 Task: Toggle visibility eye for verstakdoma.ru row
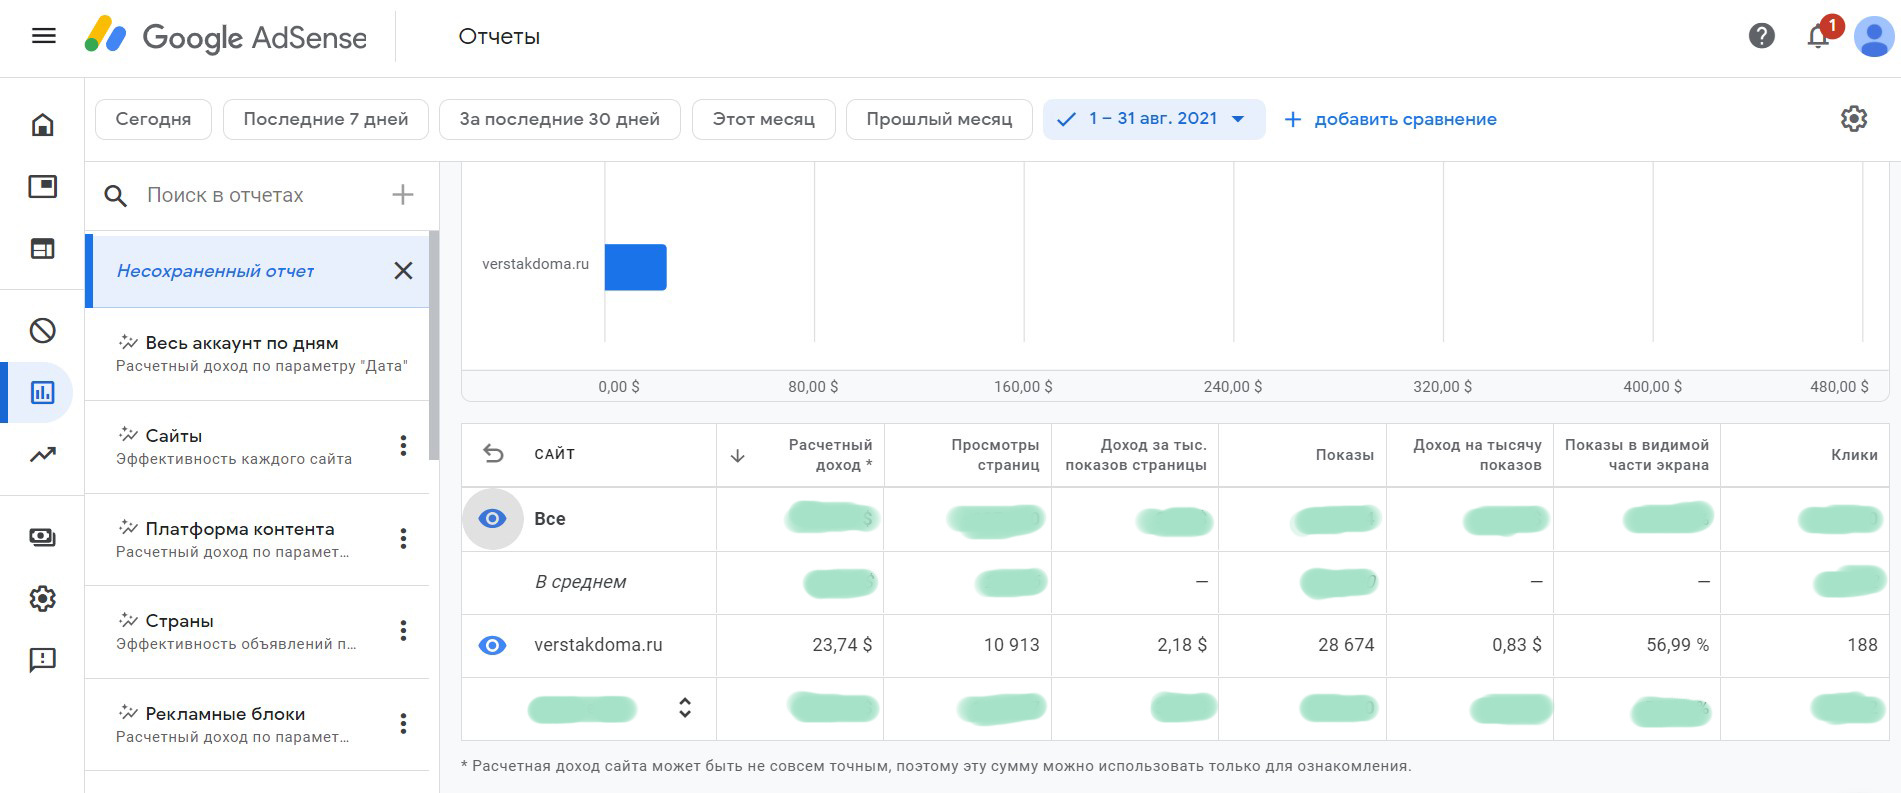(x=492, y=646)
